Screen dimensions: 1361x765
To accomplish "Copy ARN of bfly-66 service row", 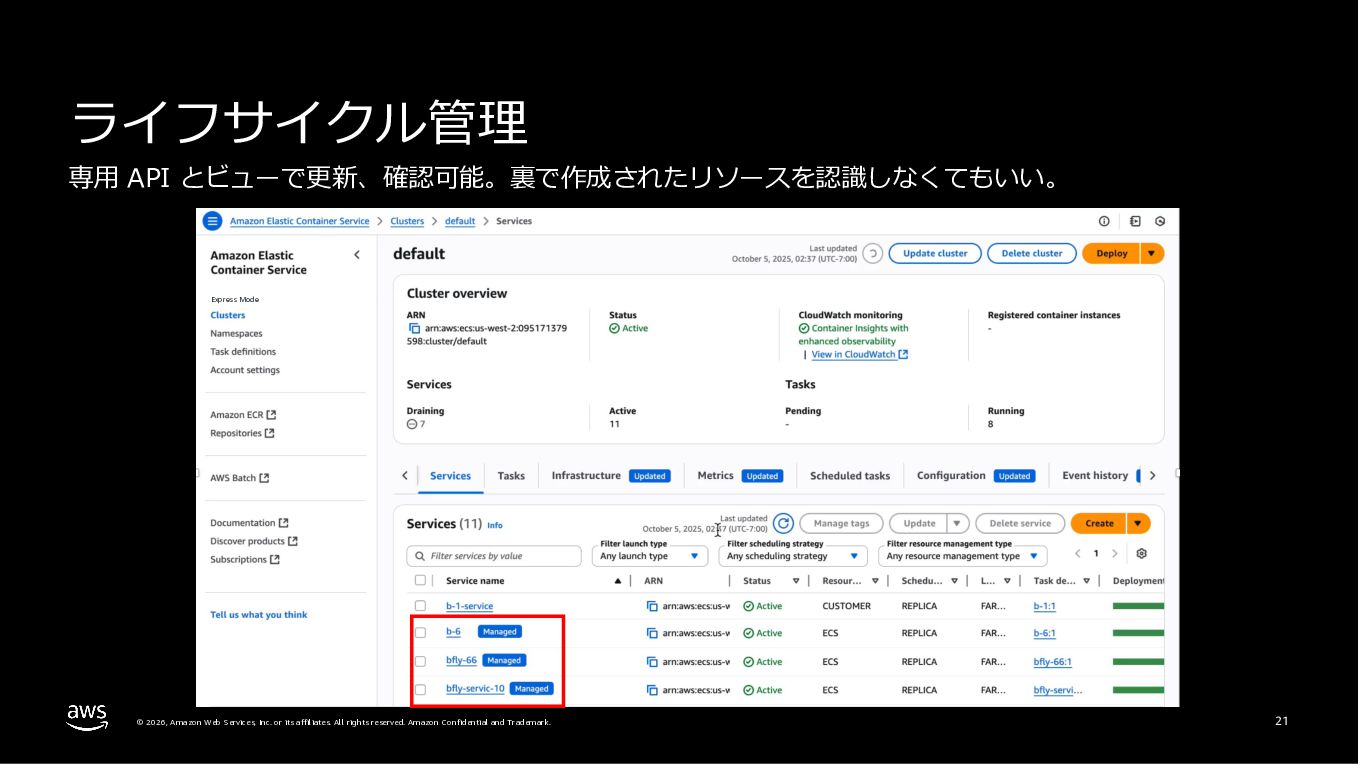I will point(652,662).
